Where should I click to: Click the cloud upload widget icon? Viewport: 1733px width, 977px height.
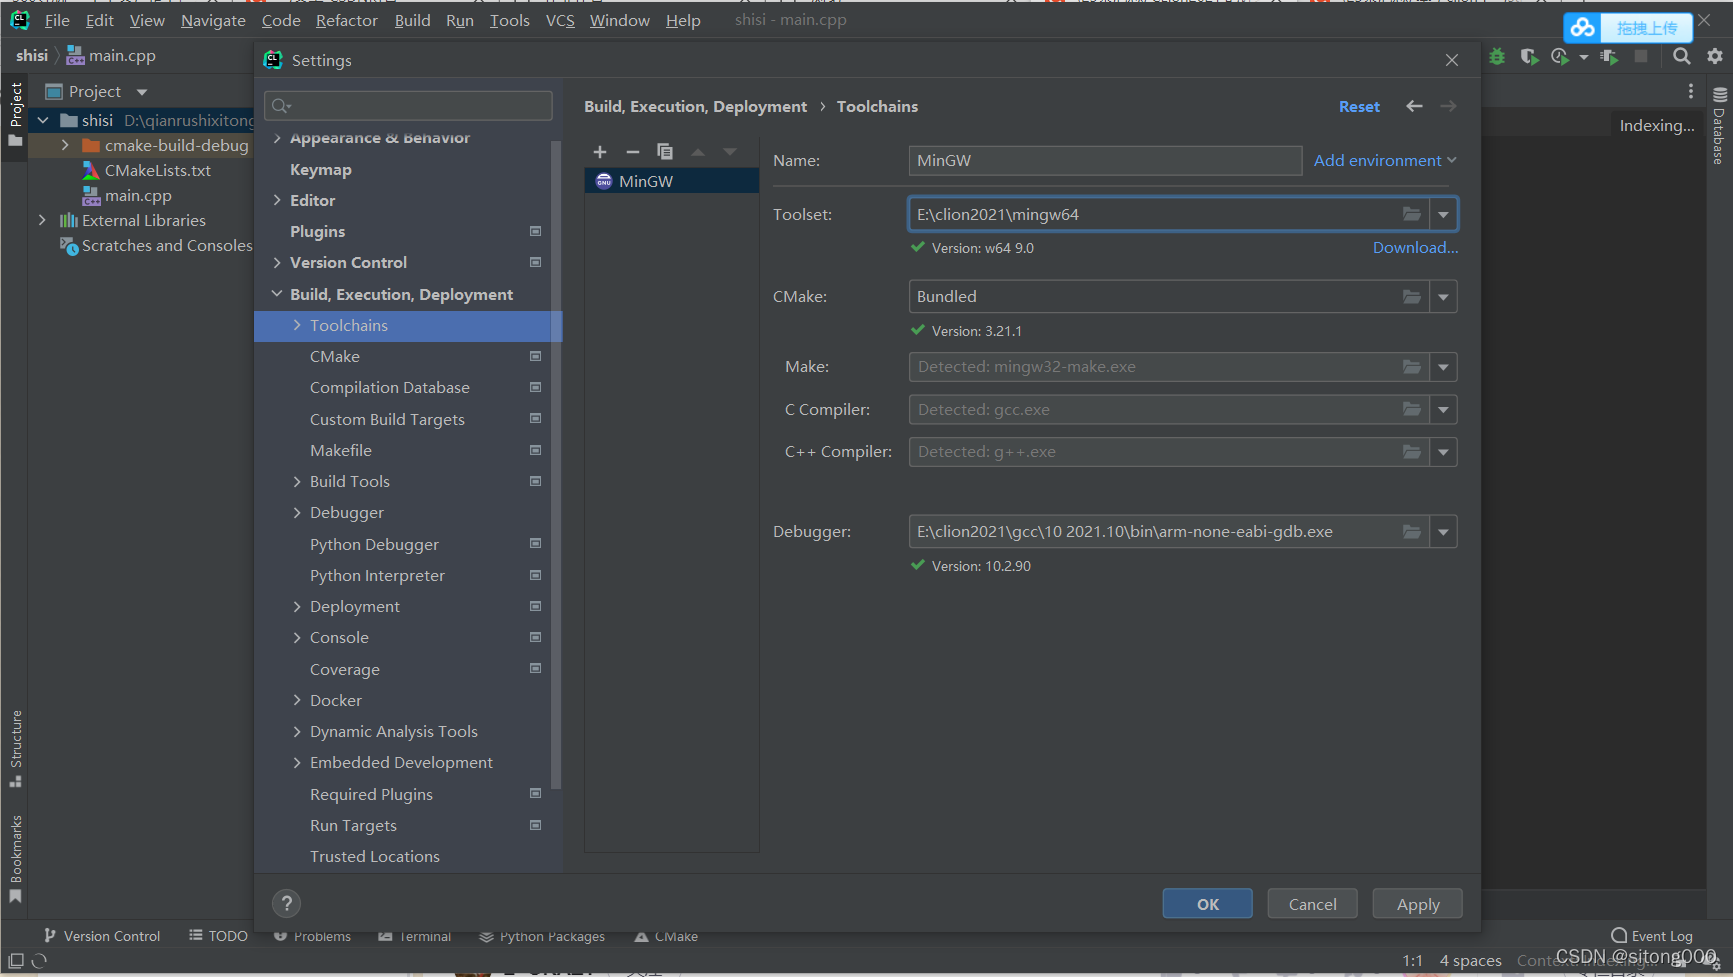[x=1582, y=28]
